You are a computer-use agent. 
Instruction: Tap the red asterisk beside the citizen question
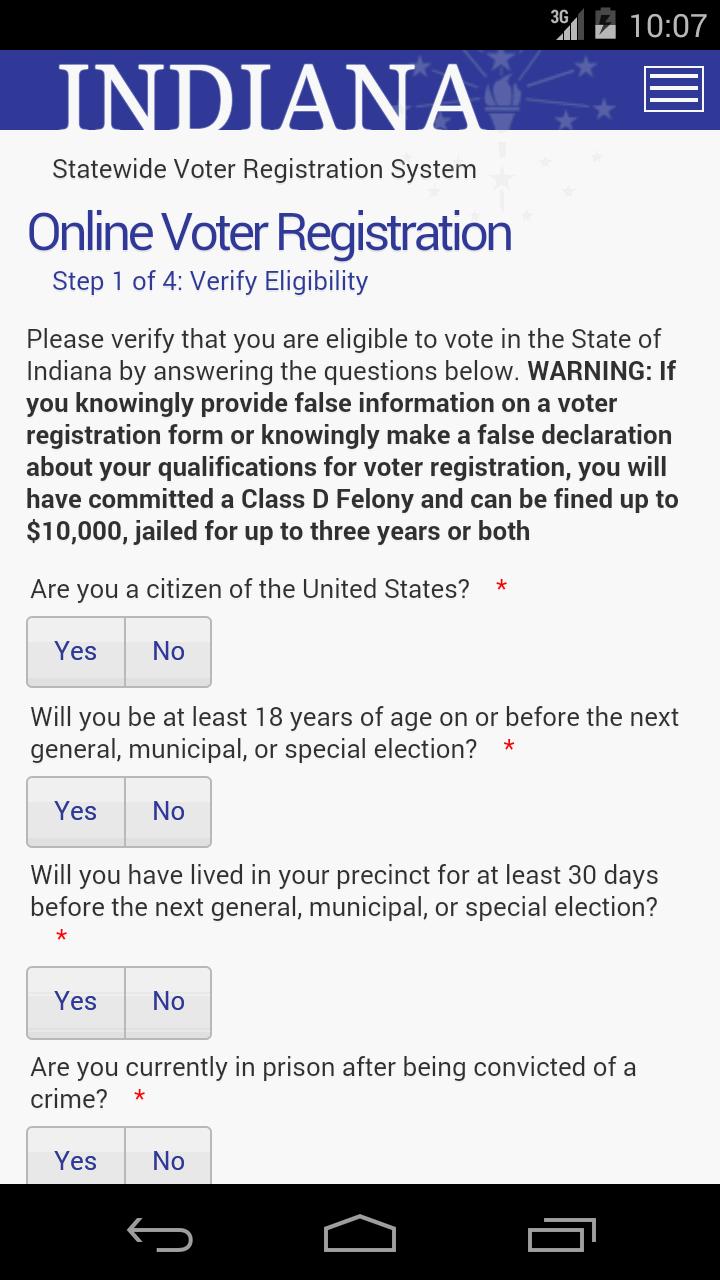click(499, 588)
